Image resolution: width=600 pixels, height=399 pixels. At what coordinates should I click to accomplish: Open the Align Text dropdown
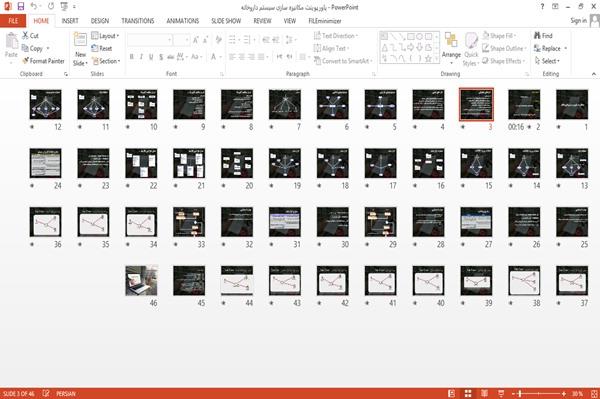tap(331, 48)
